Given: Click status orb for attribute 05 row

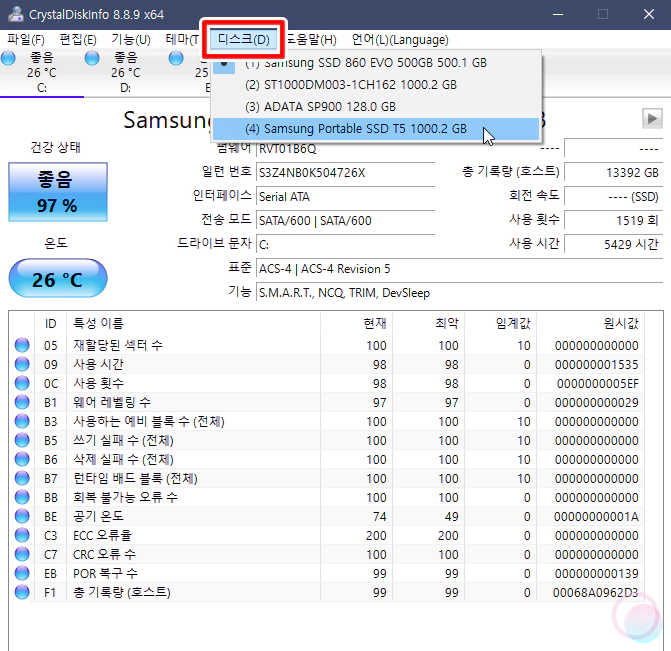Looking at the screenshot, I should click(x=22, y=345).
